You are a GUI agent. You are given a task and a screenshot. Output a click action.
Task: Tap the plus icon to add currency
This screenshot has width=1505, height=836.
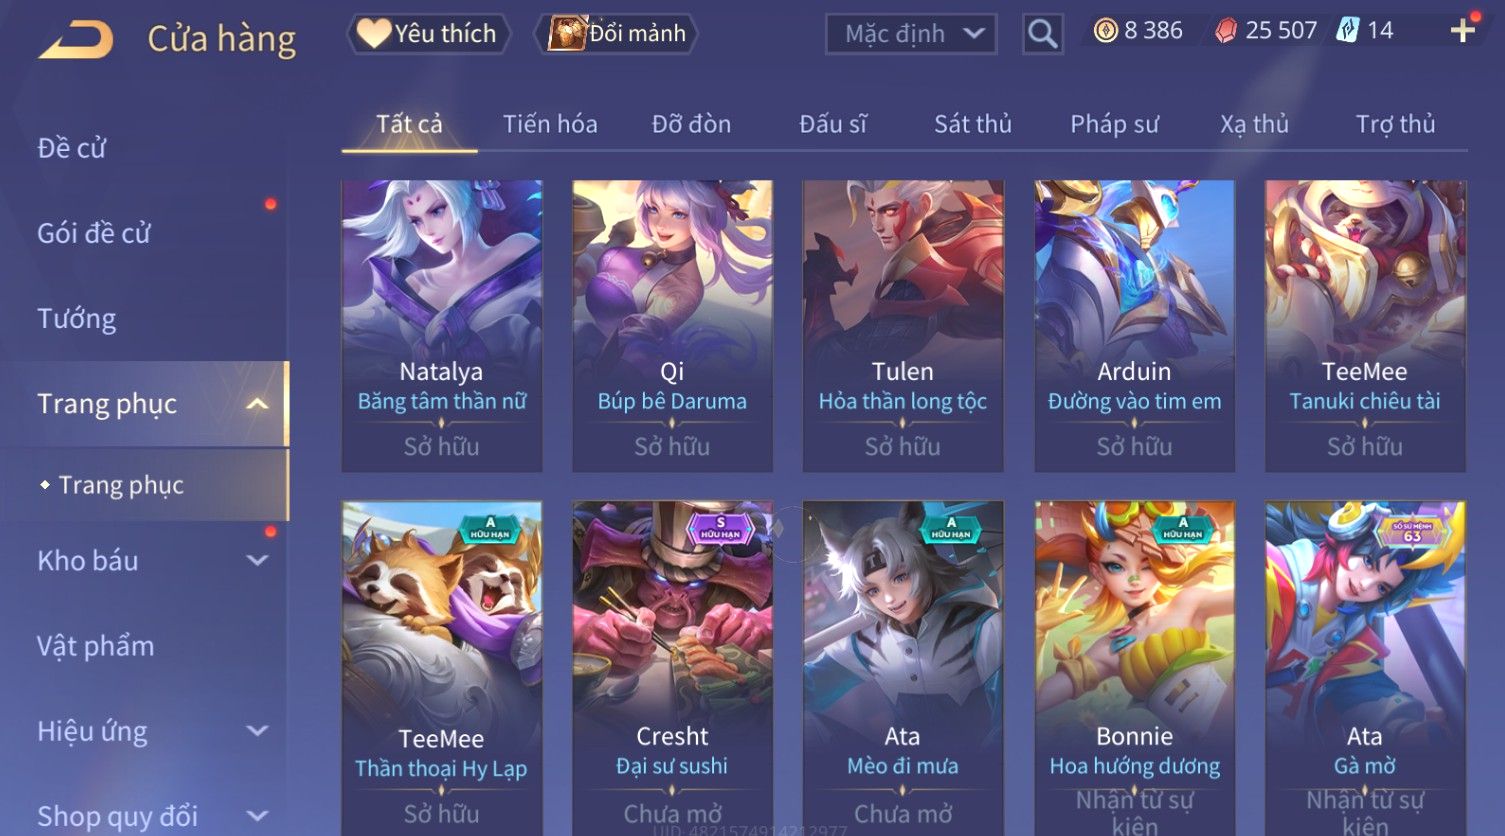[1462, 31]
